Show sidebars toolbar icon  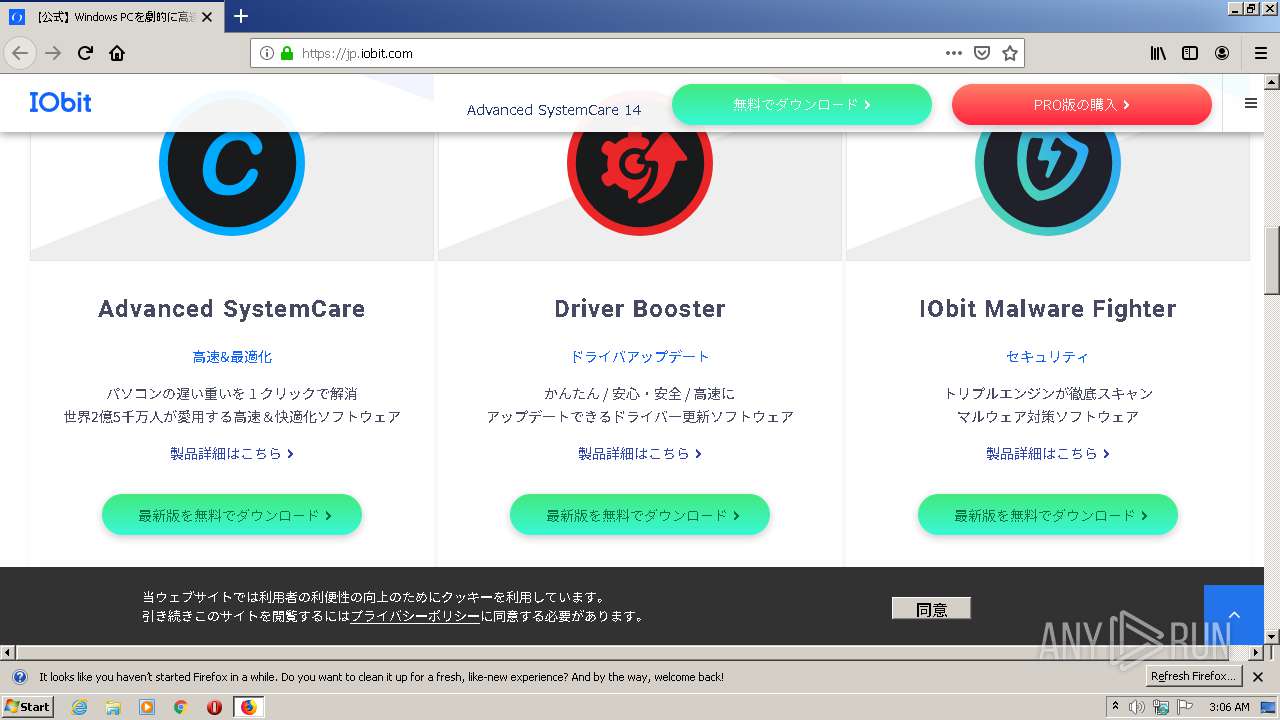[1190, 53]
